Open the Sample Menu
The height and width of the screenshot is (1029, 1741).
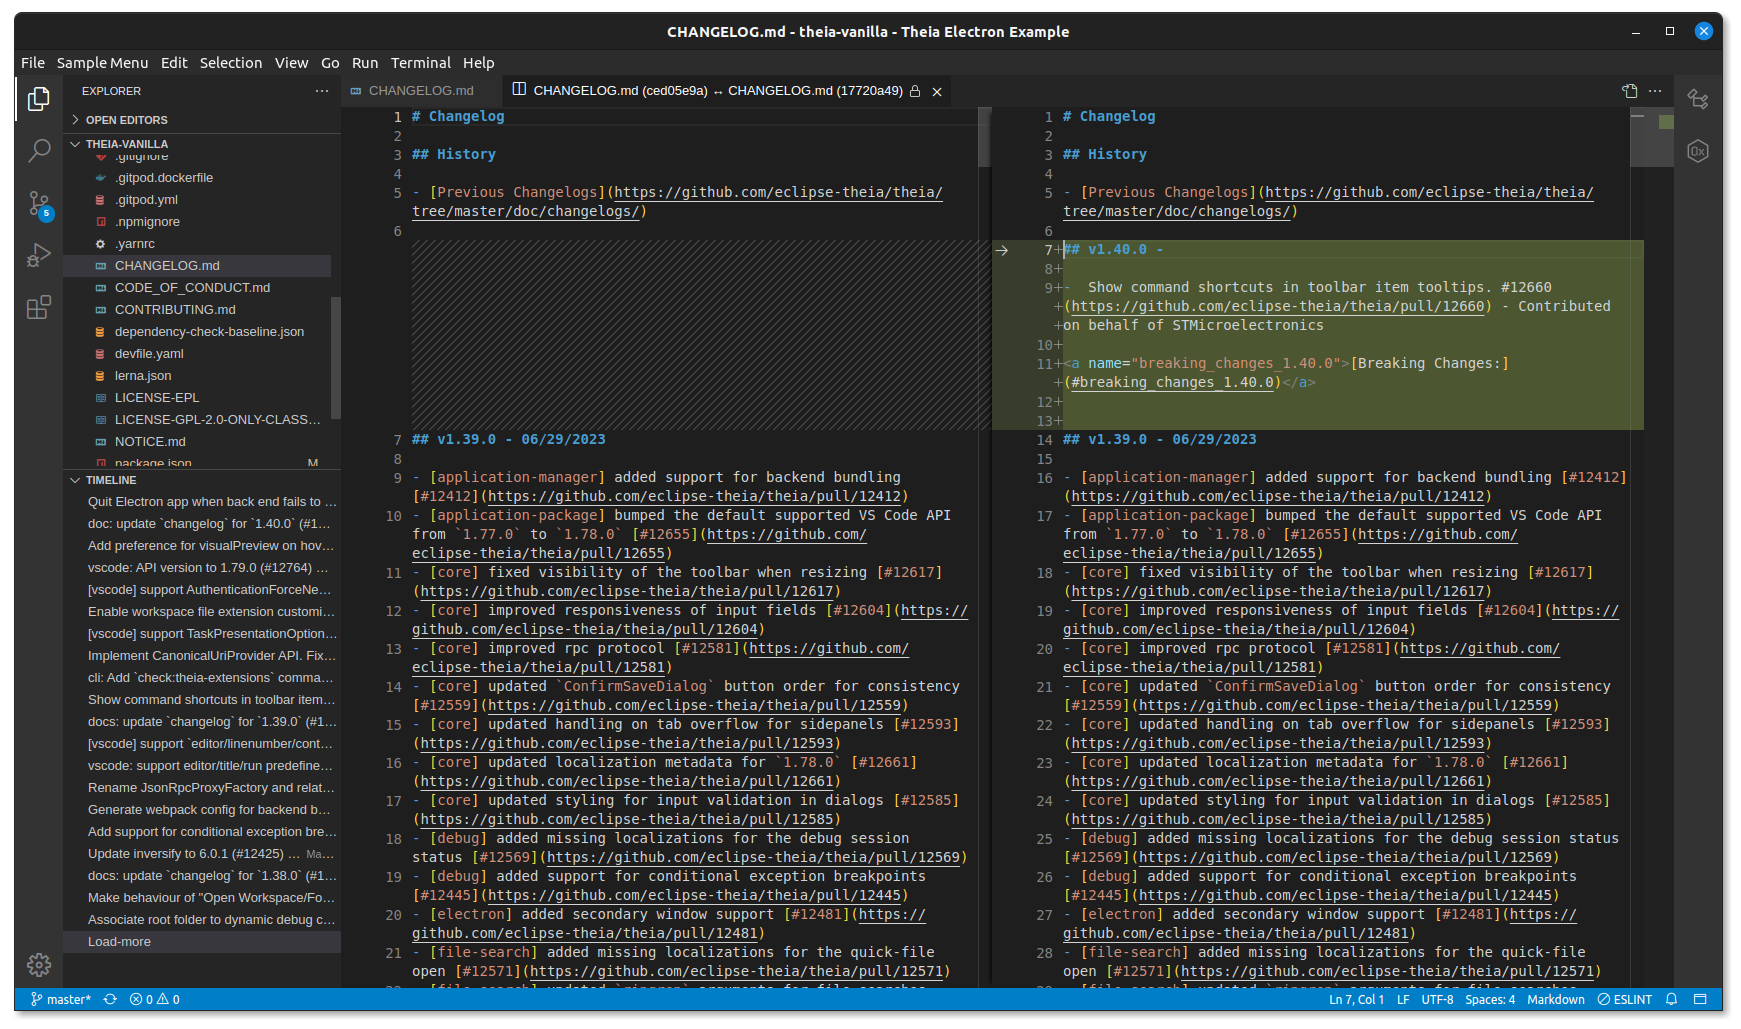[x=102, y=62]
